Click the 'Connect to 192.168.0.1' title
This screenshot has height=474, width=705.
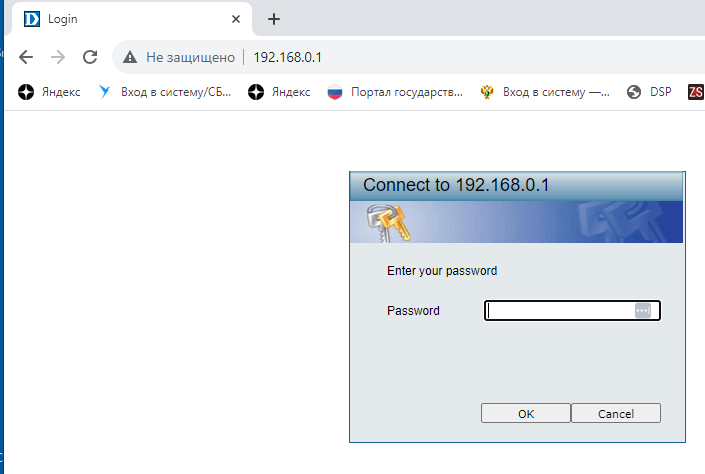(456, 185)
